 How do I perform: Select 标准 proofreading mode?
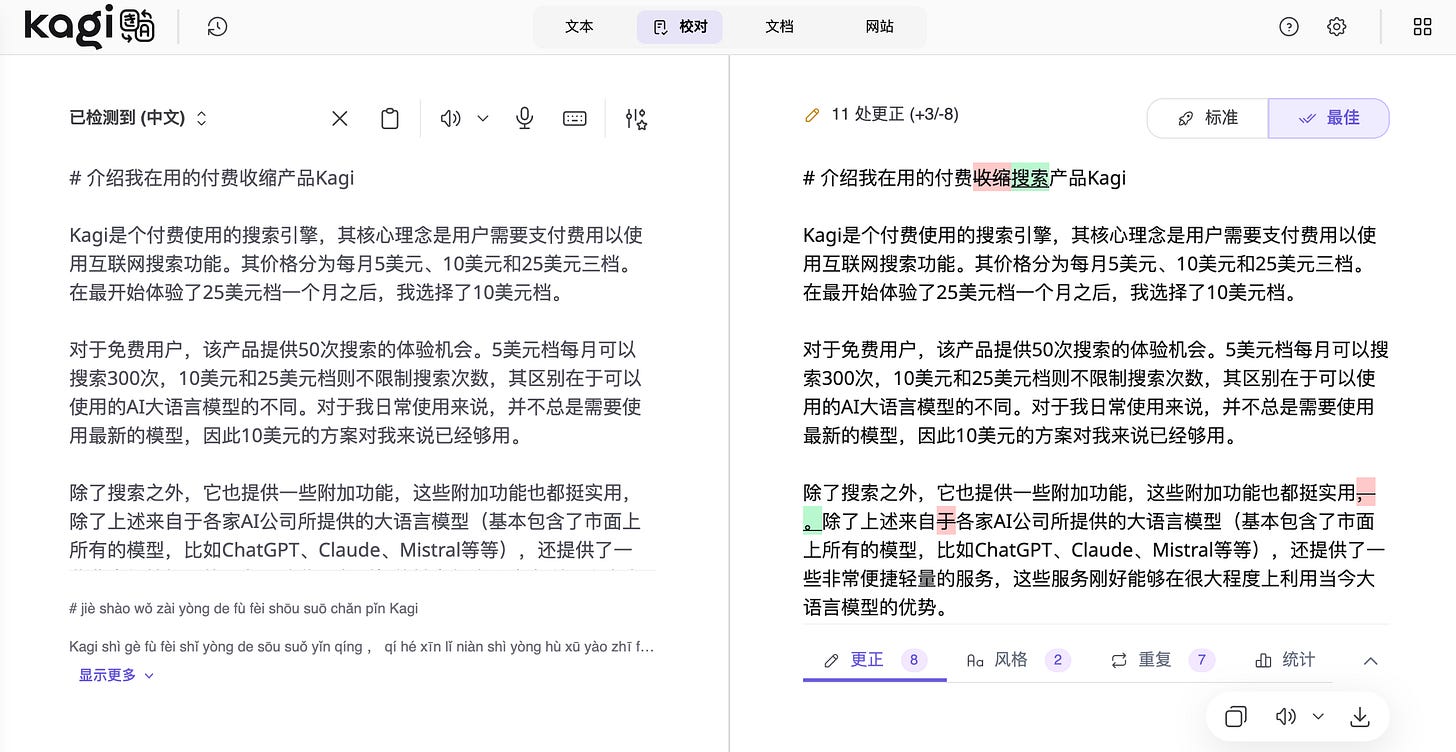(1208, 118)
